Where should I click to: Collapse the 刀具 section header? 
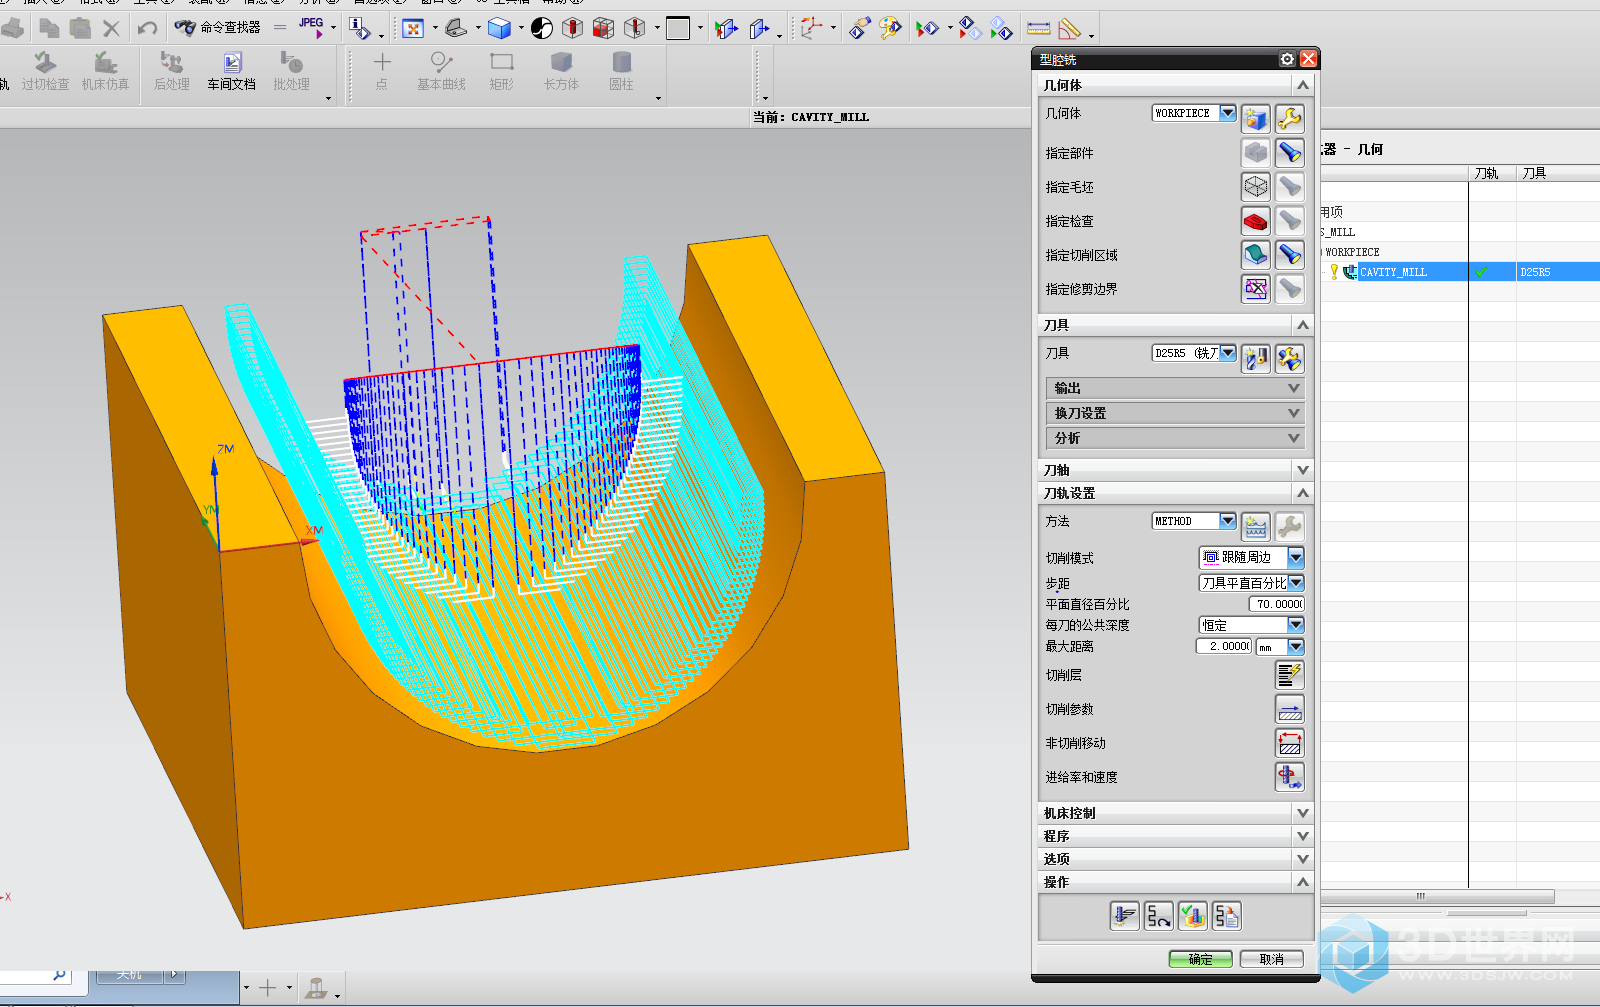1175,325
